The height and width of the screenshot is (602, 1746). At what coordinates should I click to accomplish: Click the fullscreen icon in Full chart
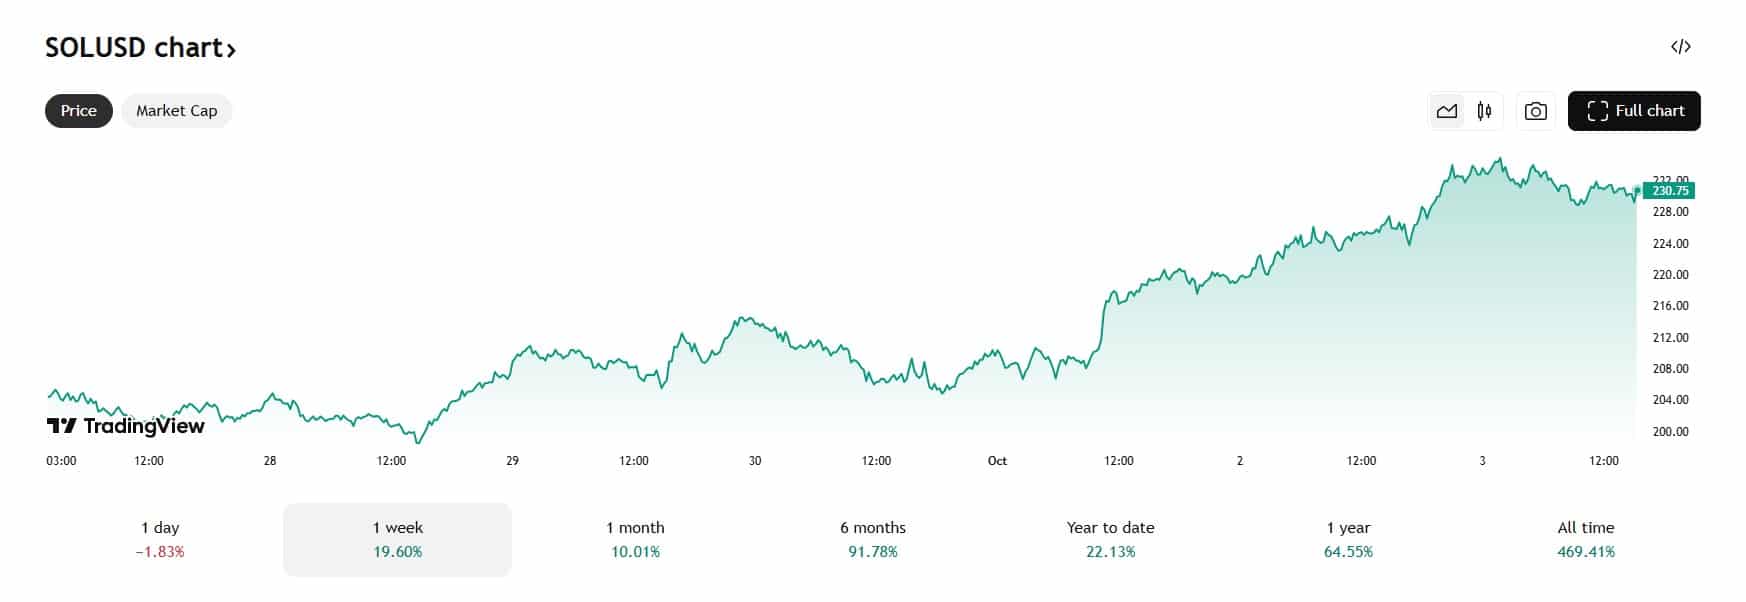point(1597,111)
